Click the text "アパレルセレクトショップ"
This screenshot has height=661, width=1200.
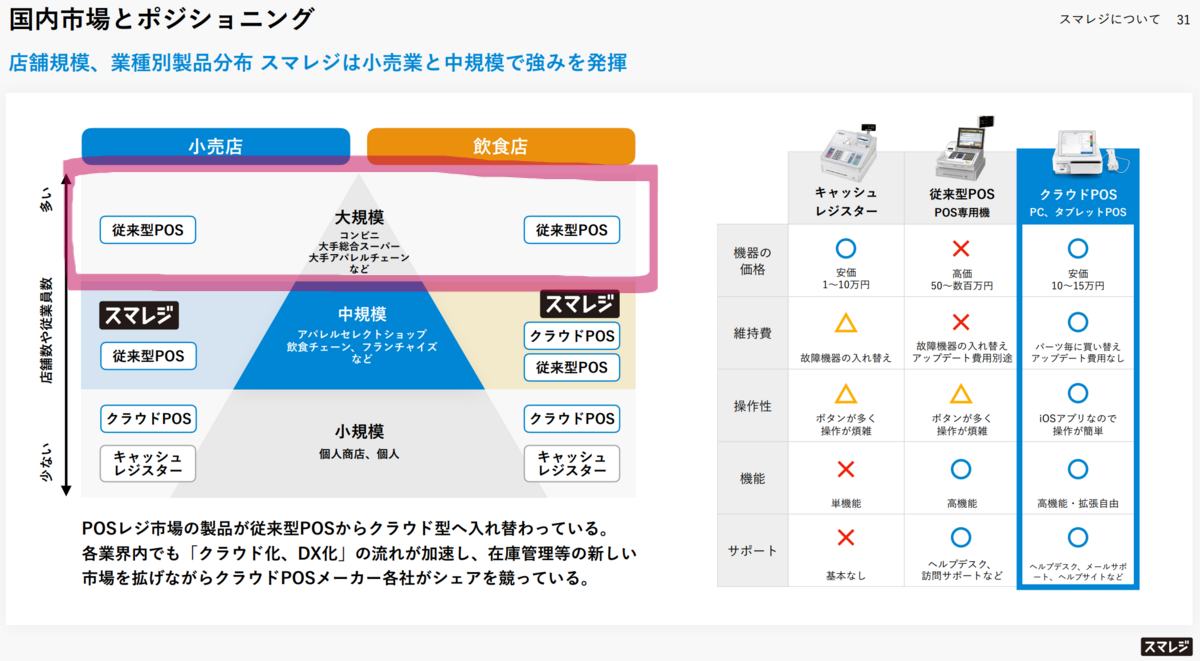pyautogui.click(x=360, y=334)
